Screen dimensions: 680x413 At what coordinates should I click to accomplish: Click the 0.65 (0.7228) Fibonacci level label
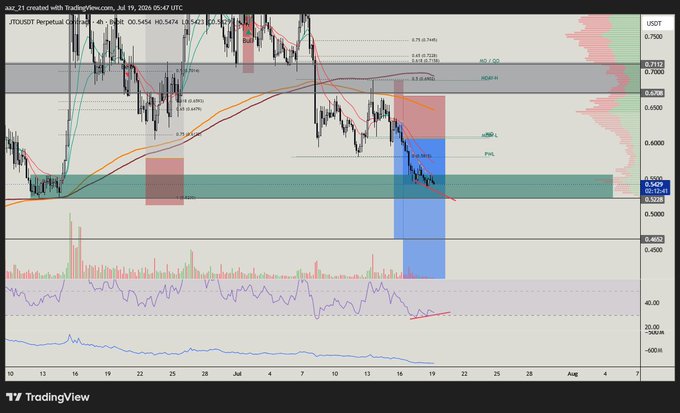[x=424, y=56]
